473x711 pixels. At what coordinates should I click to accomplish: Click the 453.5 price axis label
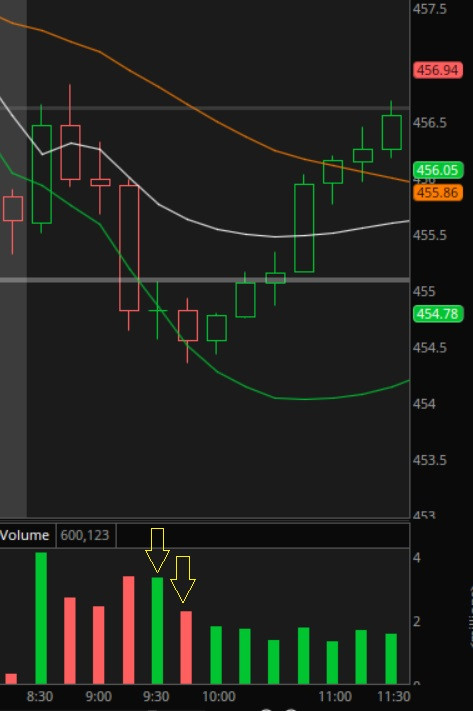pos(429,460)
